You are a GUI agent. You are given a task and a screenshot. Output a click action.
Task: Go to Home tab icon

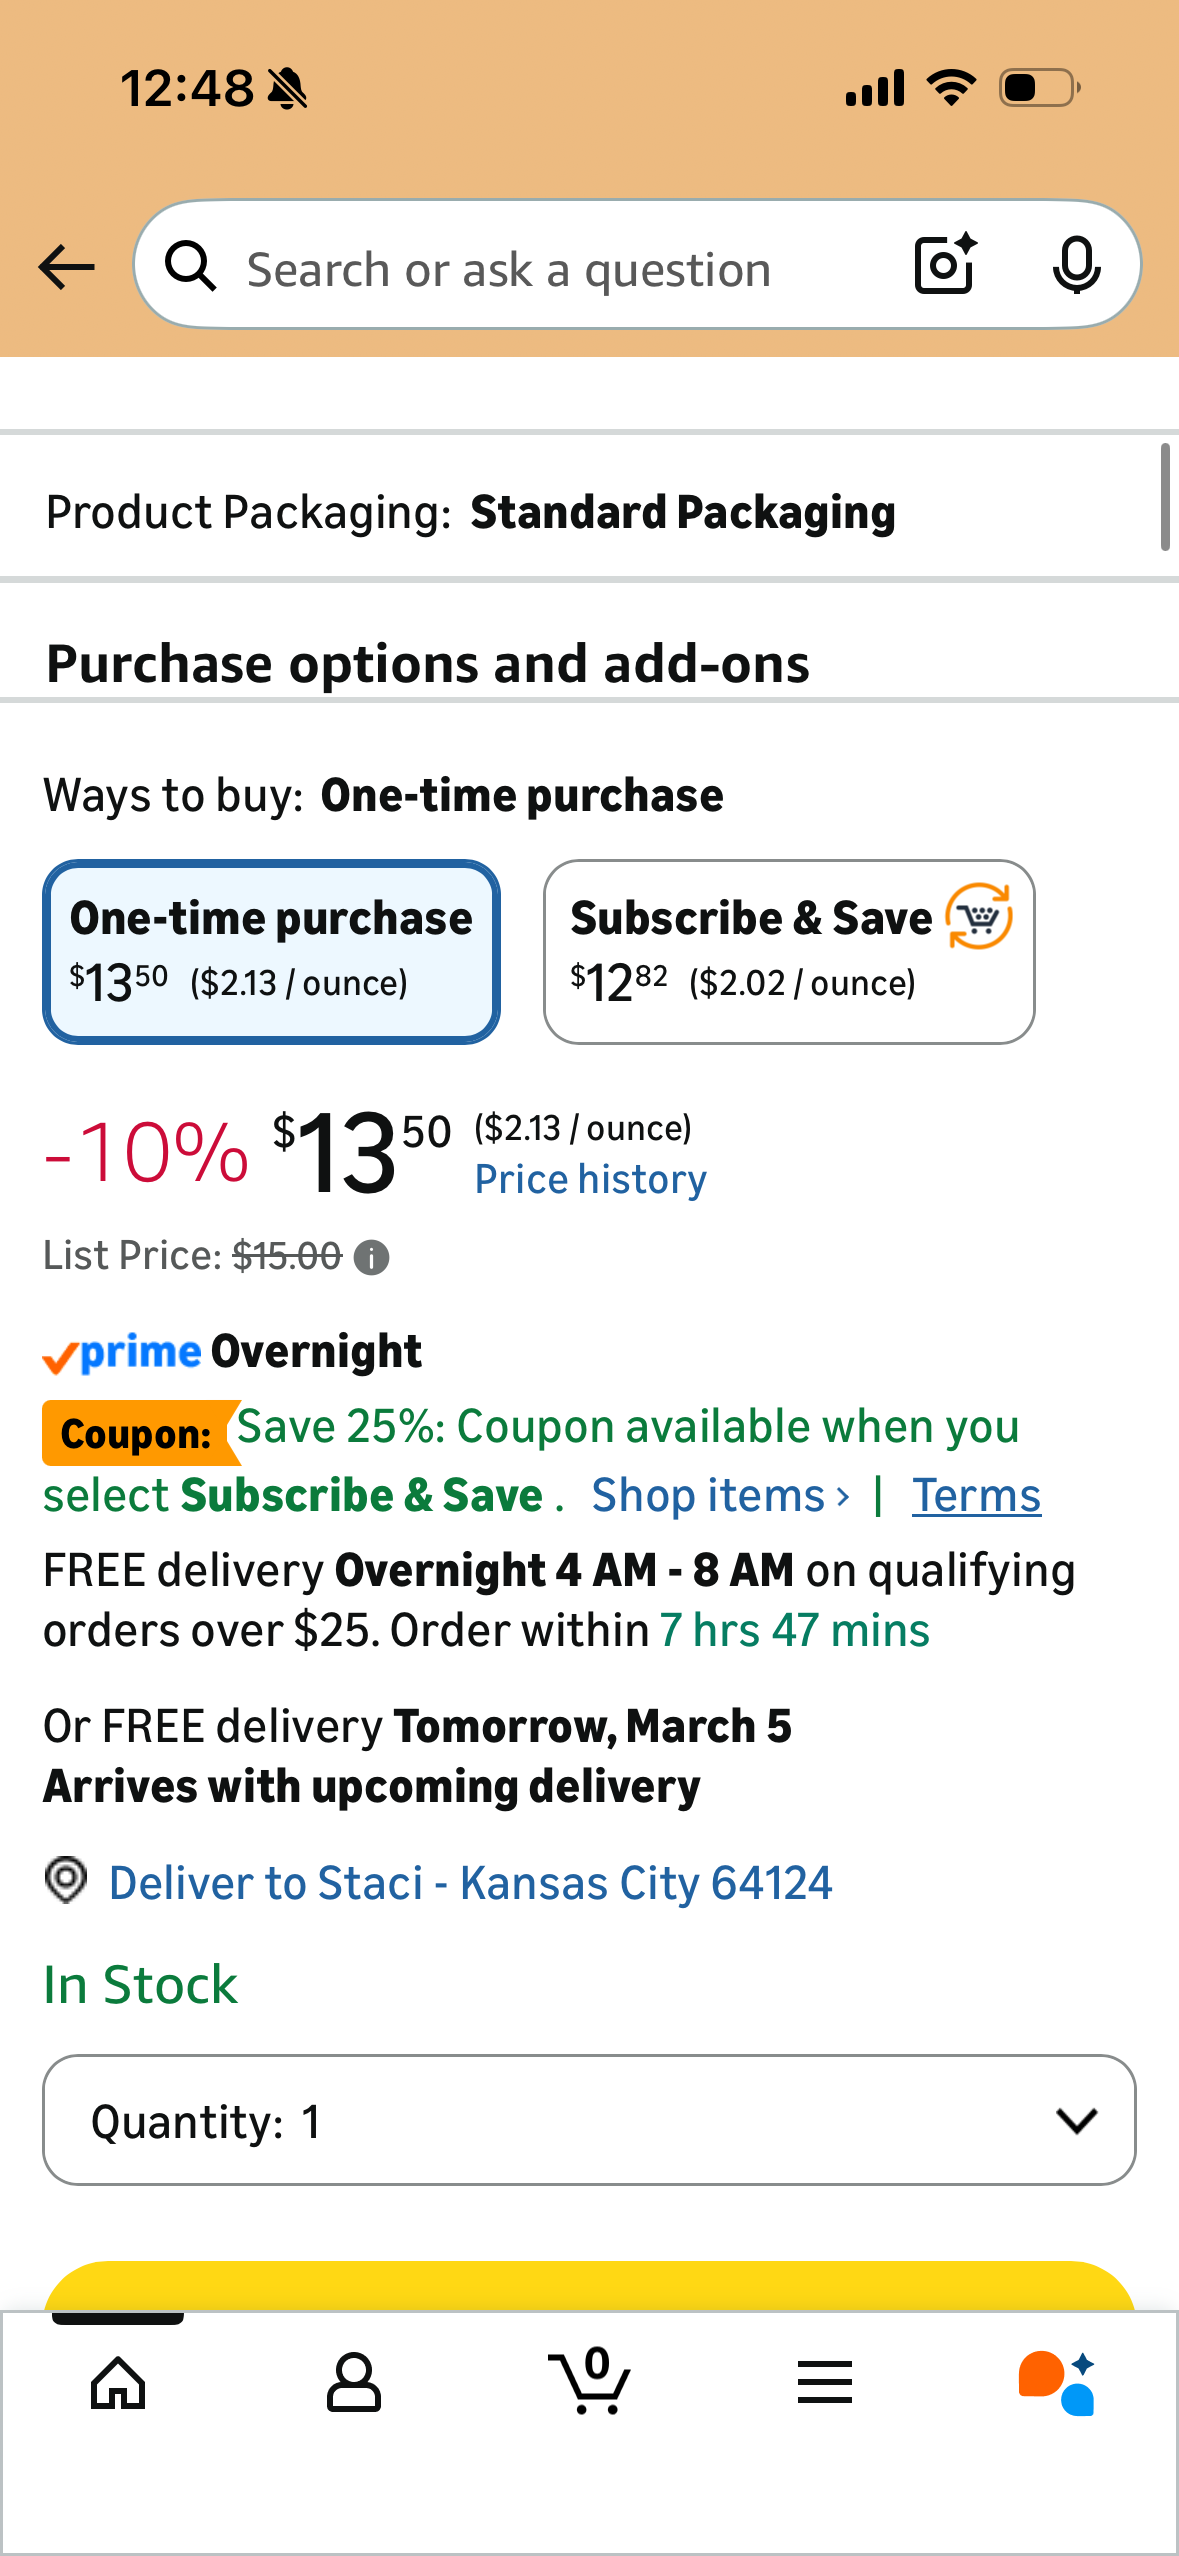point(118,2382)
